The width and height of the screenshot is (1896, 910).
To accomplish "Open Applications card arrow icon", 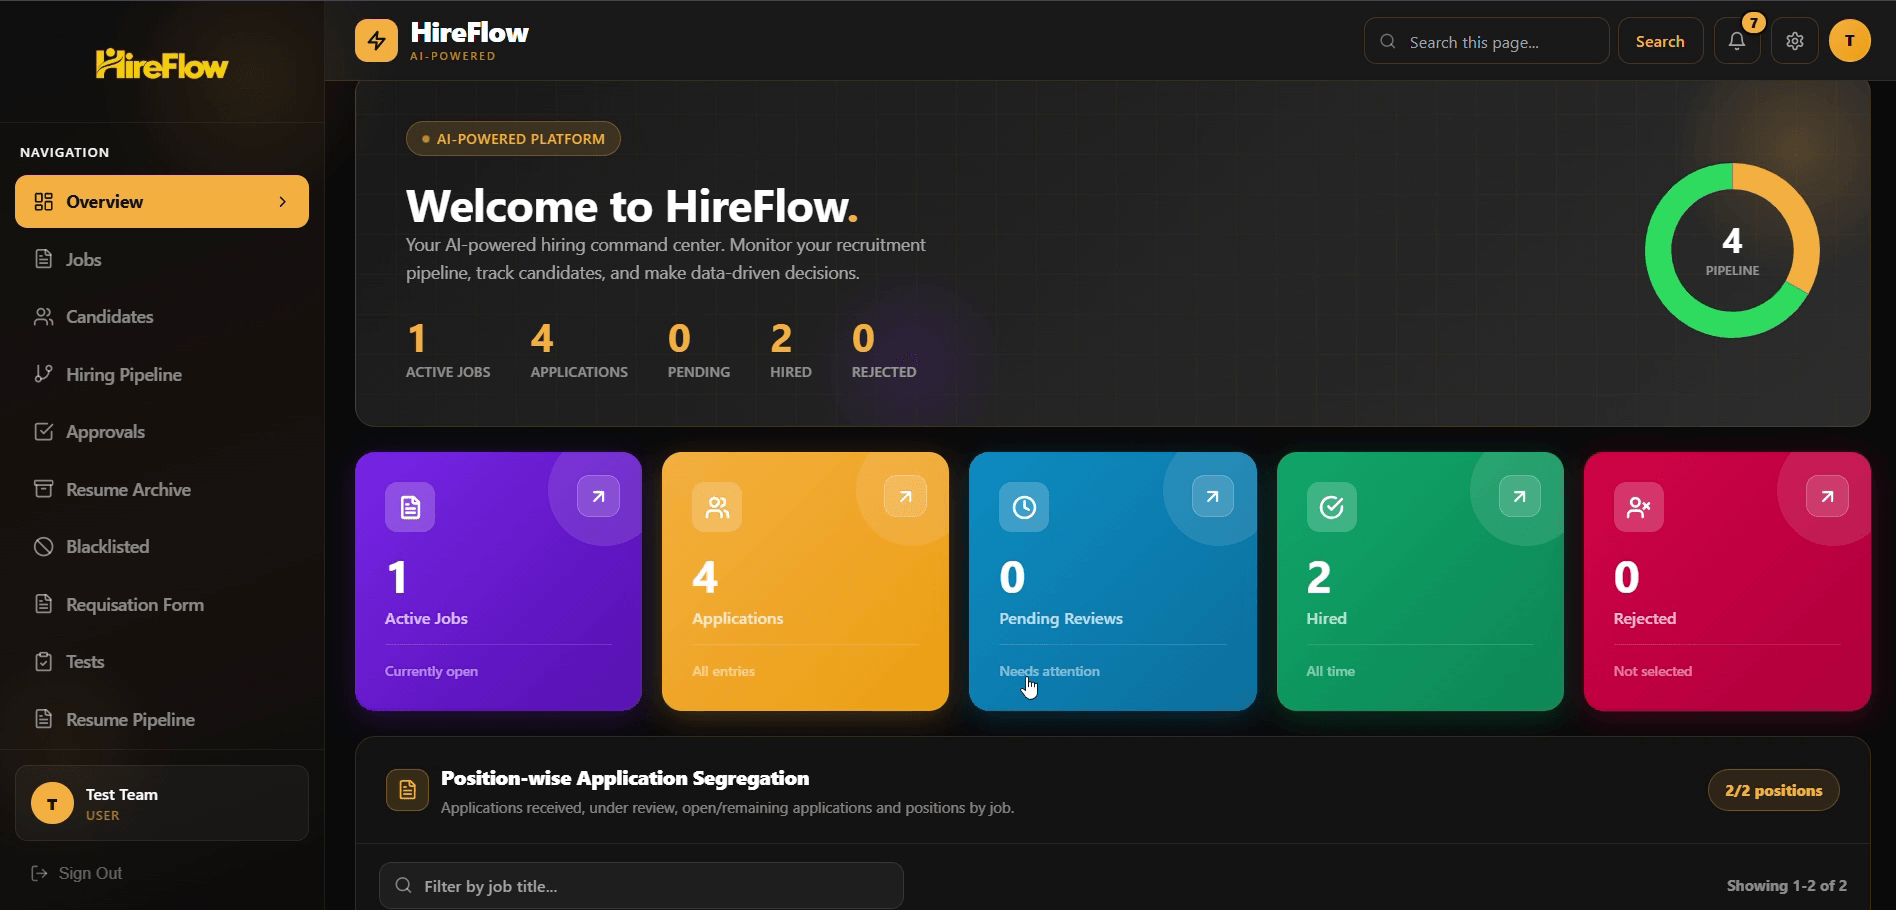I will tap(905, 496).
